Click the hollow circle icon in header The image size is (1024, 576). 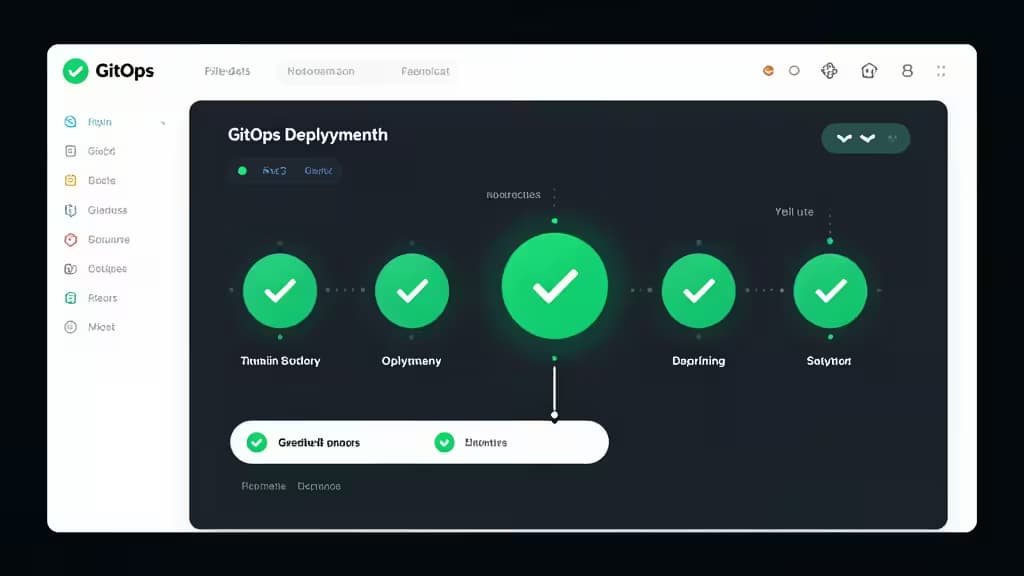(x=794, y=71)
